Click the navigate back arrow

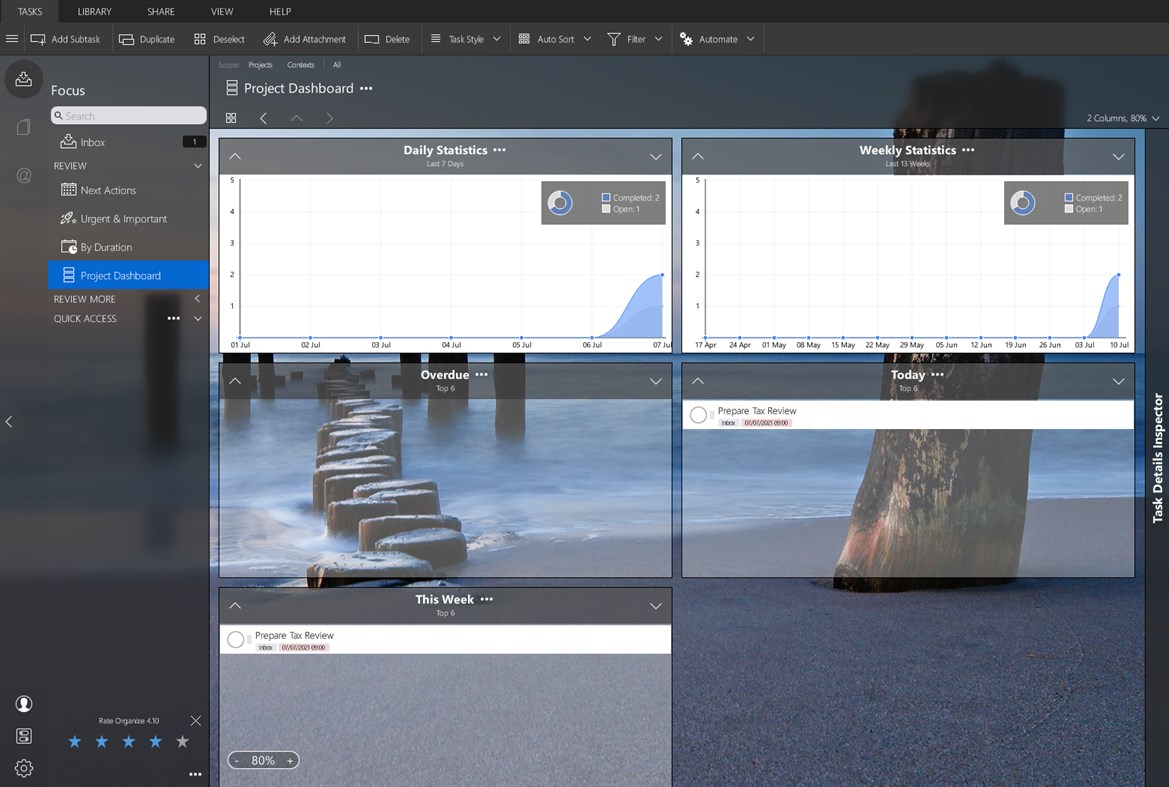tap(263, 118)
